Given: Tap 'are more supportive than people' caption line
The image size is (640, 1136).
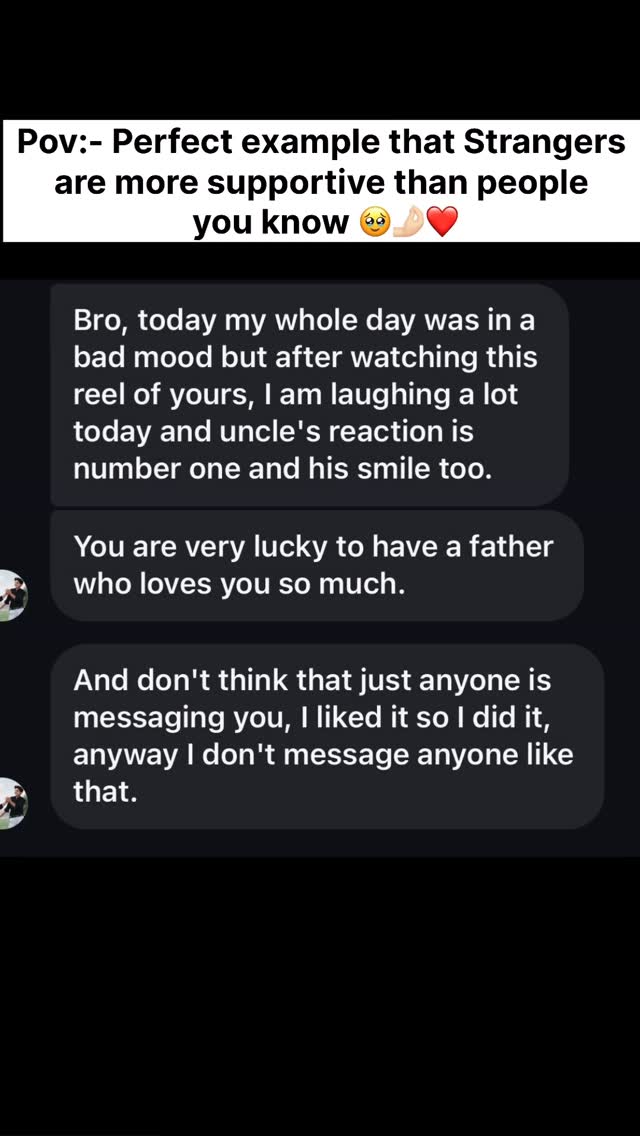Looking at the screenshot, I should point(320,183).
